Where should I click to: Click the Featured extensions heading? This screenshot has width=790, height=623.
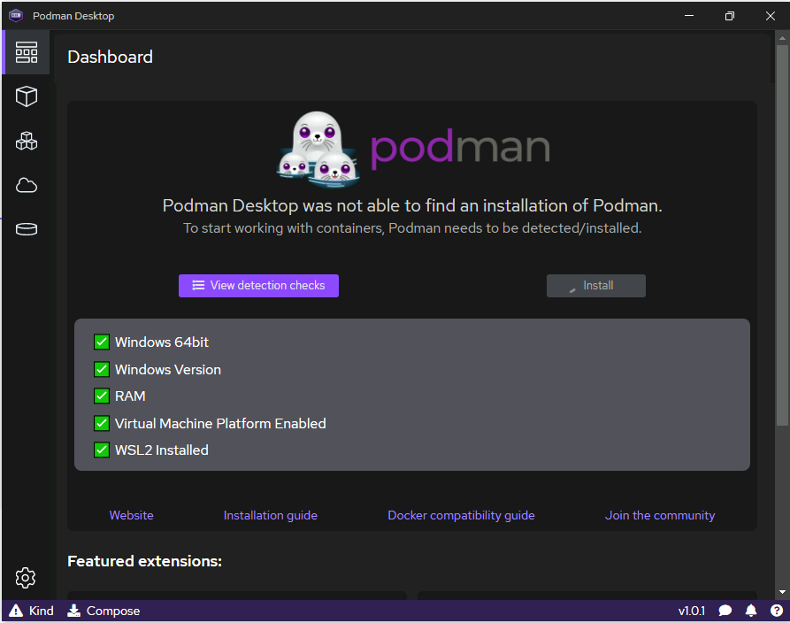145,561
